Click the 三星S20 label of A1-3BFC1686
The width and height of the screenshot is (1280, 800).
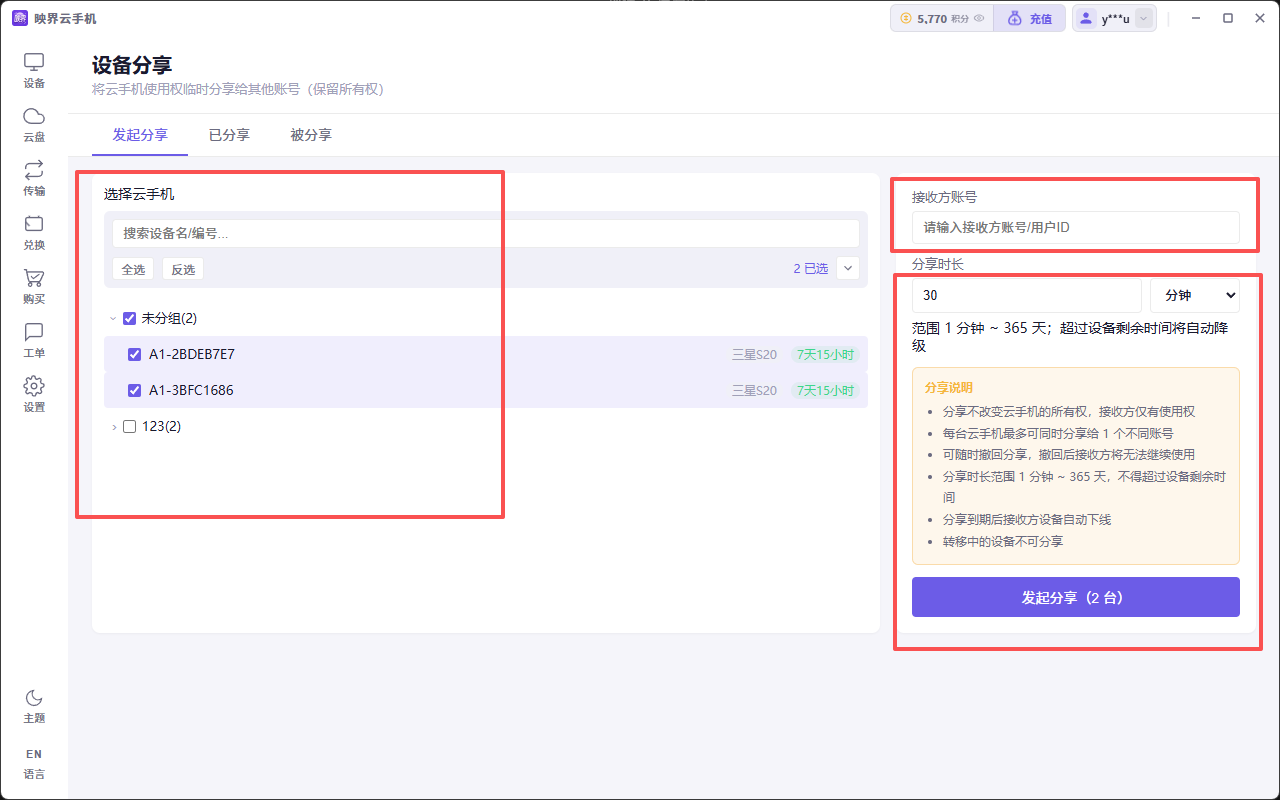point(754,391)
